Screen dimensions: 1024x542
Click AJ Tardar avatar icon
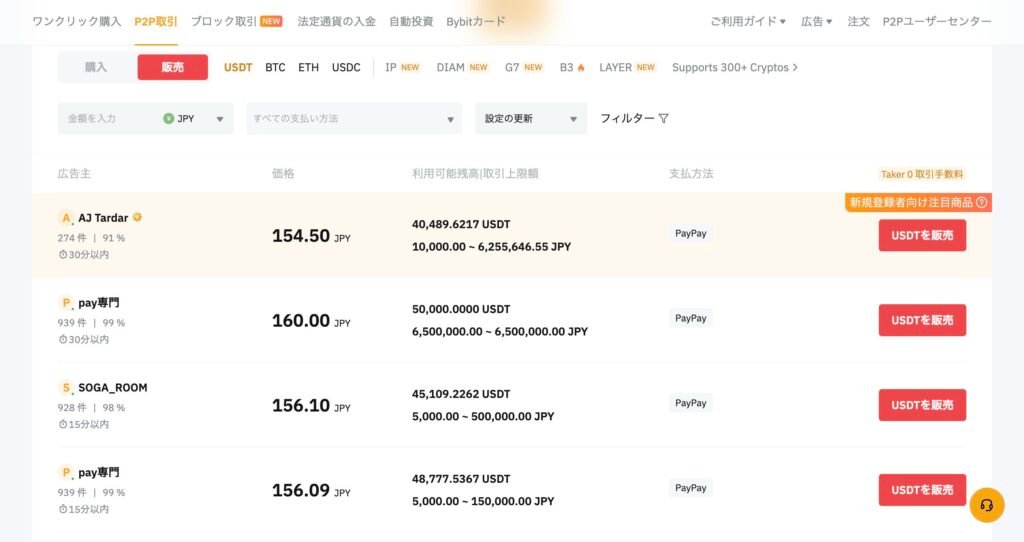click(x=65, y=218)
